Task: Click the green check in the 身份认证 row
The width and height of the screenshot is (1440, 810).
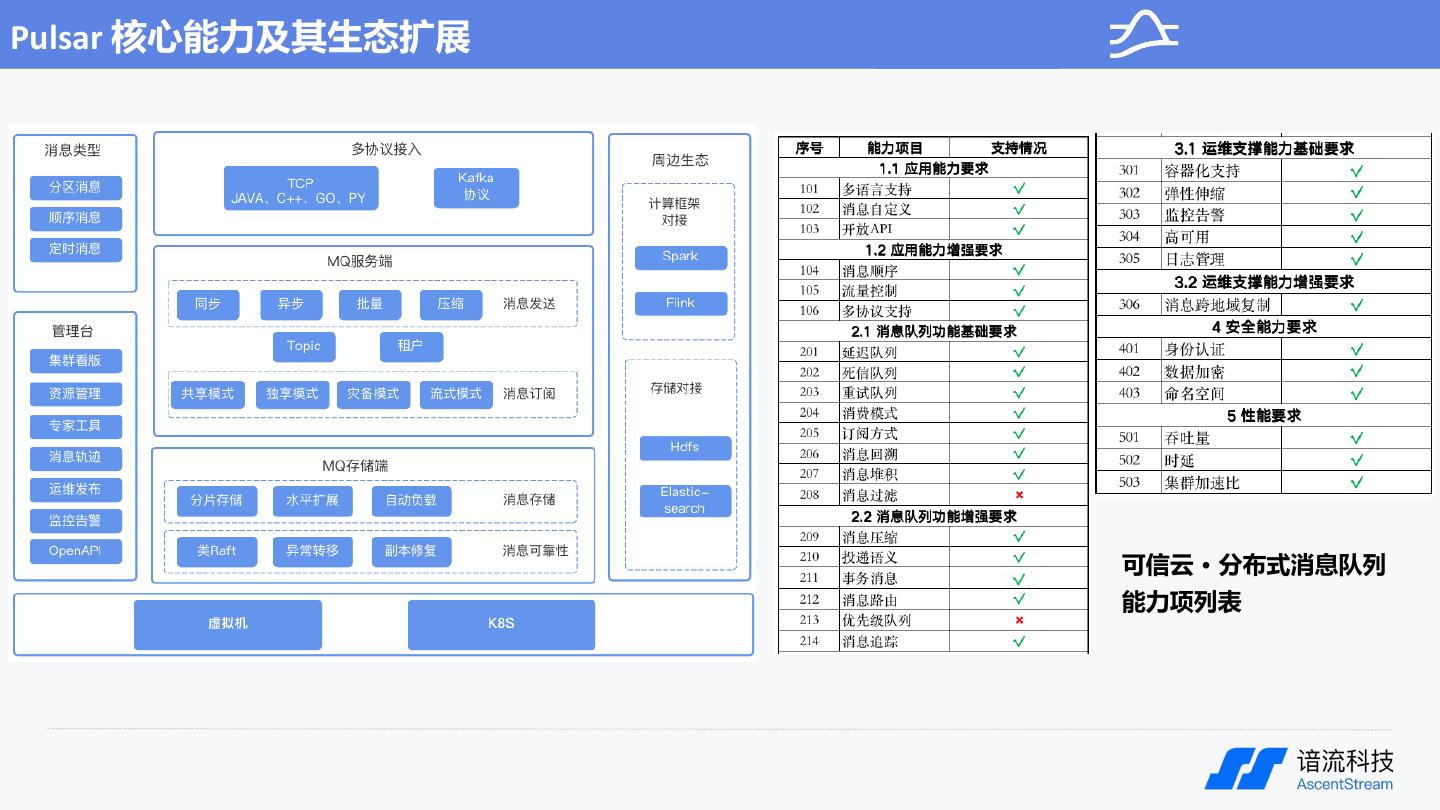Action: click(x=1356, y=350)
